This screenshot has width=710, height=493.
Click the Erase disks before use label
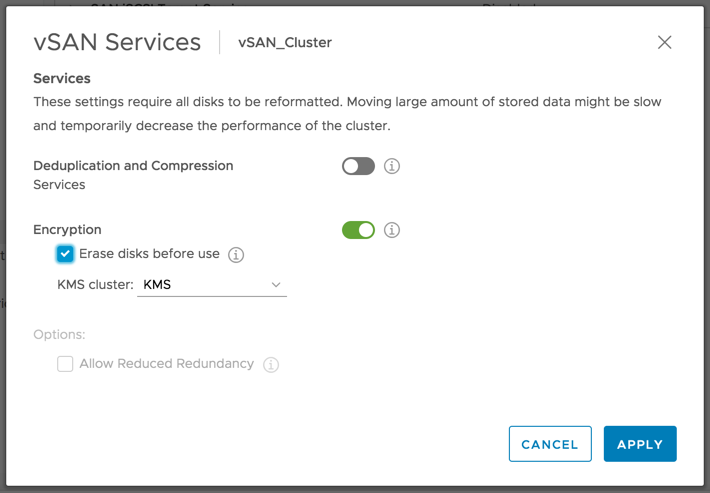click(x=149, y=254)
